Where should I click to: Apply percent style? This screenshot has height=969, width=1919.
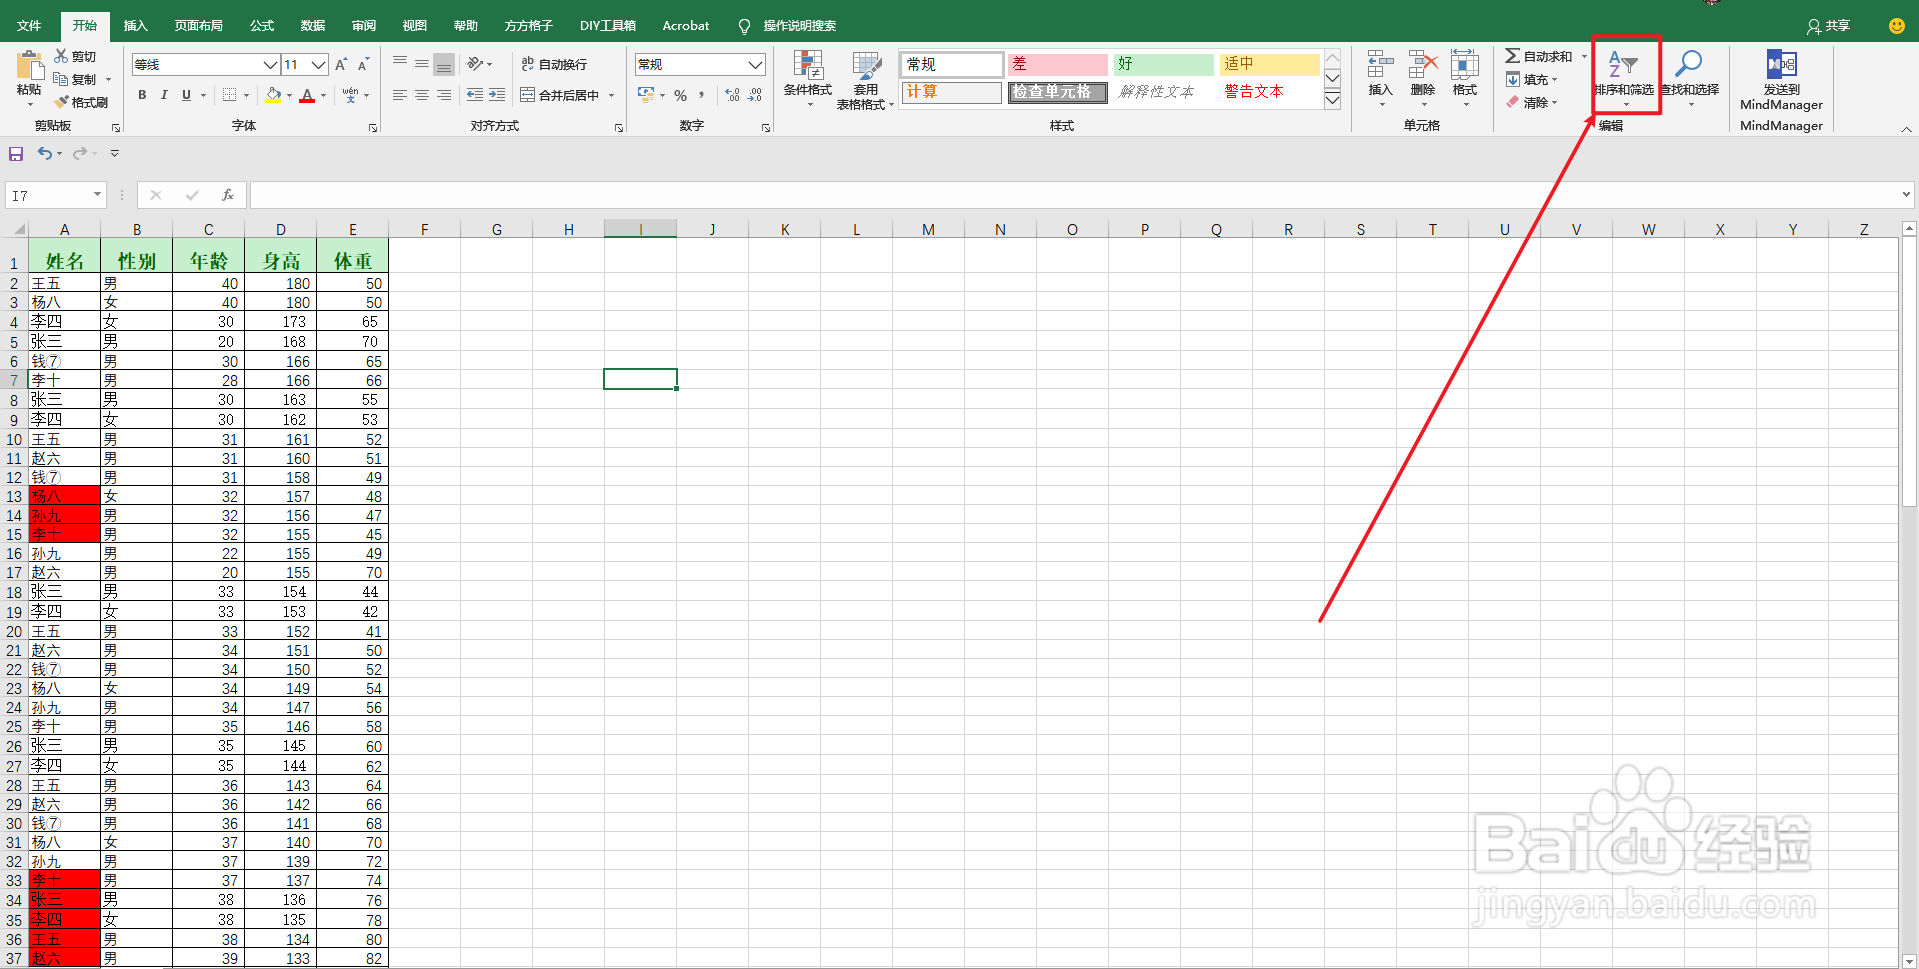(x=680, y=96)
